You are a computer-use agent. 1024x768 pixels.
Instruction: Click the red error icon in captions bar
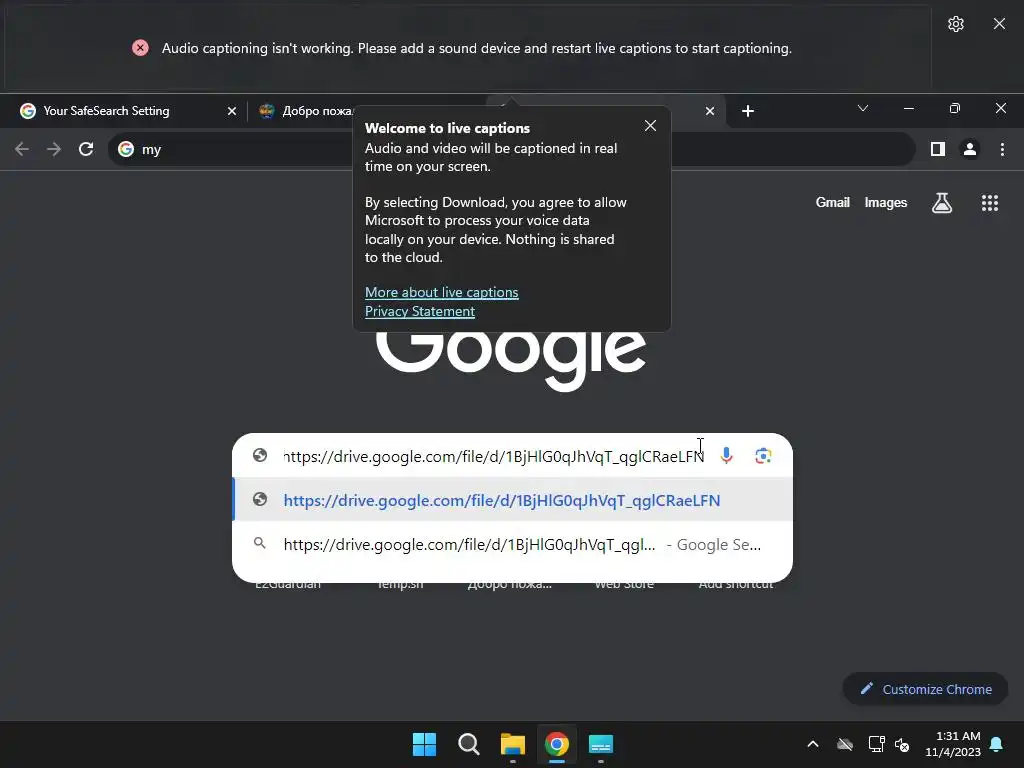[x=140, y=48]
